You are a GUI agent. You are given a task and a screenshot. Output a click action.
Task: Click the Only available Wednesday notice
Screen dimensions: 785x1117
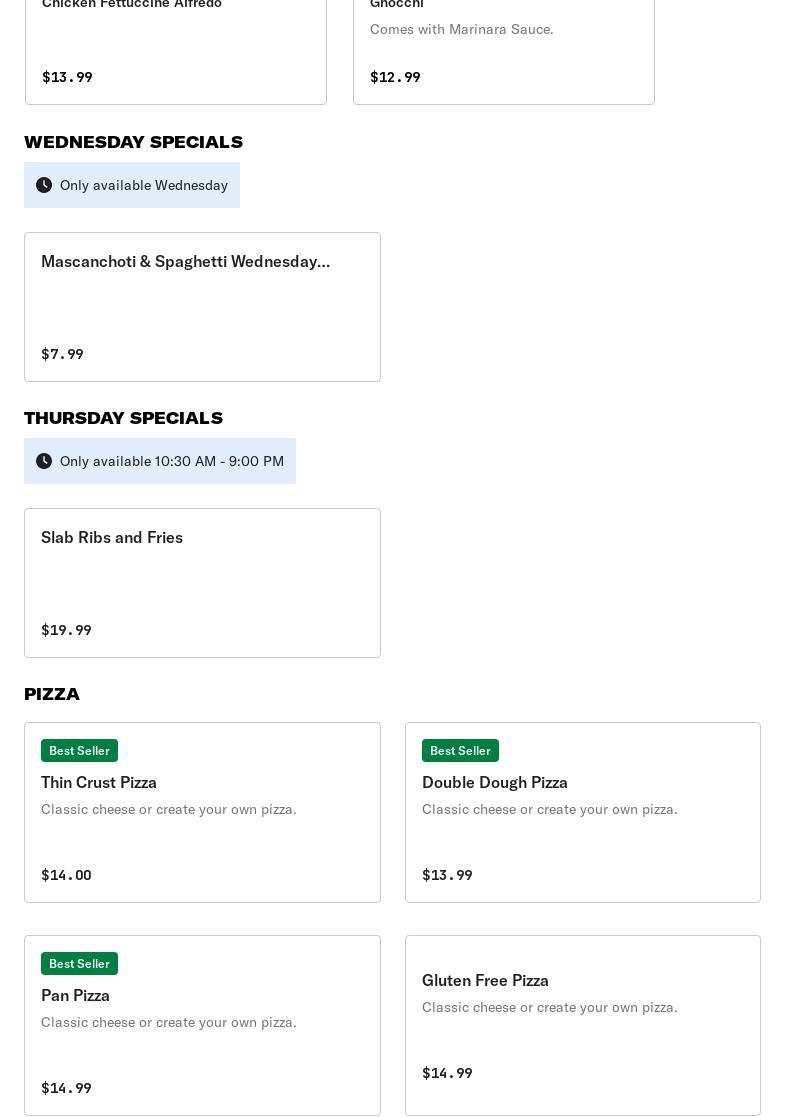(144, 185)
